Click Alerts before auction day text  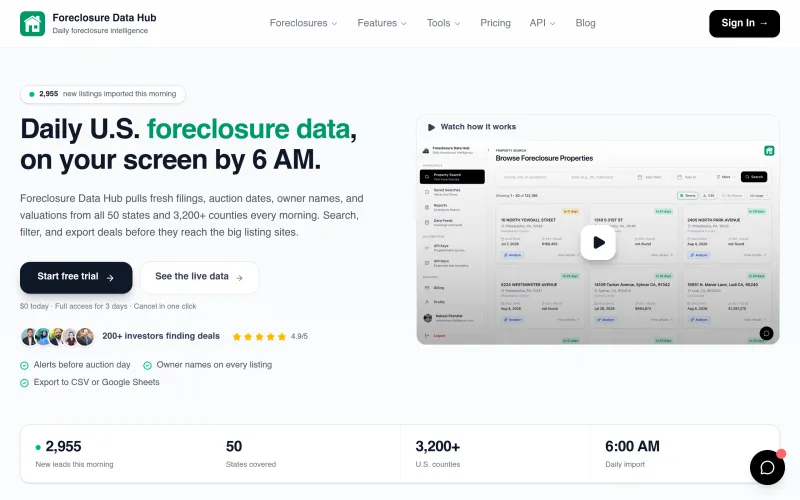(82, 365)
